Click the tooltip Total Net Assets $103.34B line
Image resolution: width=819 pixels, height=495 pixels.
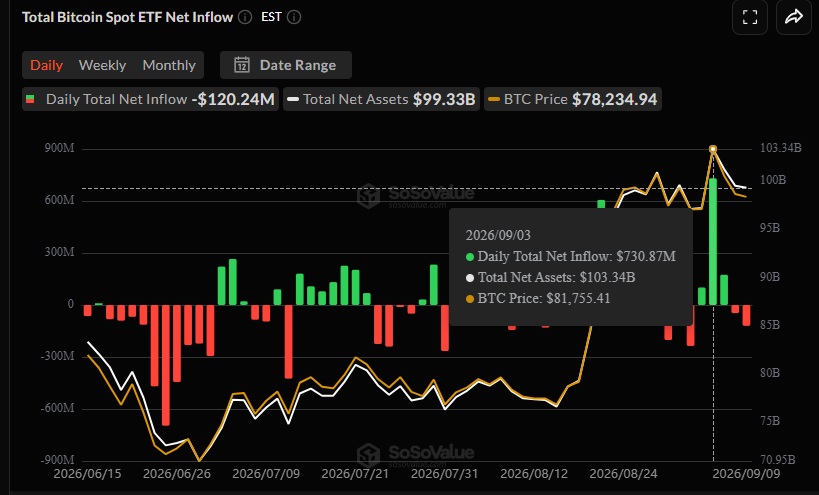point(551,277)
